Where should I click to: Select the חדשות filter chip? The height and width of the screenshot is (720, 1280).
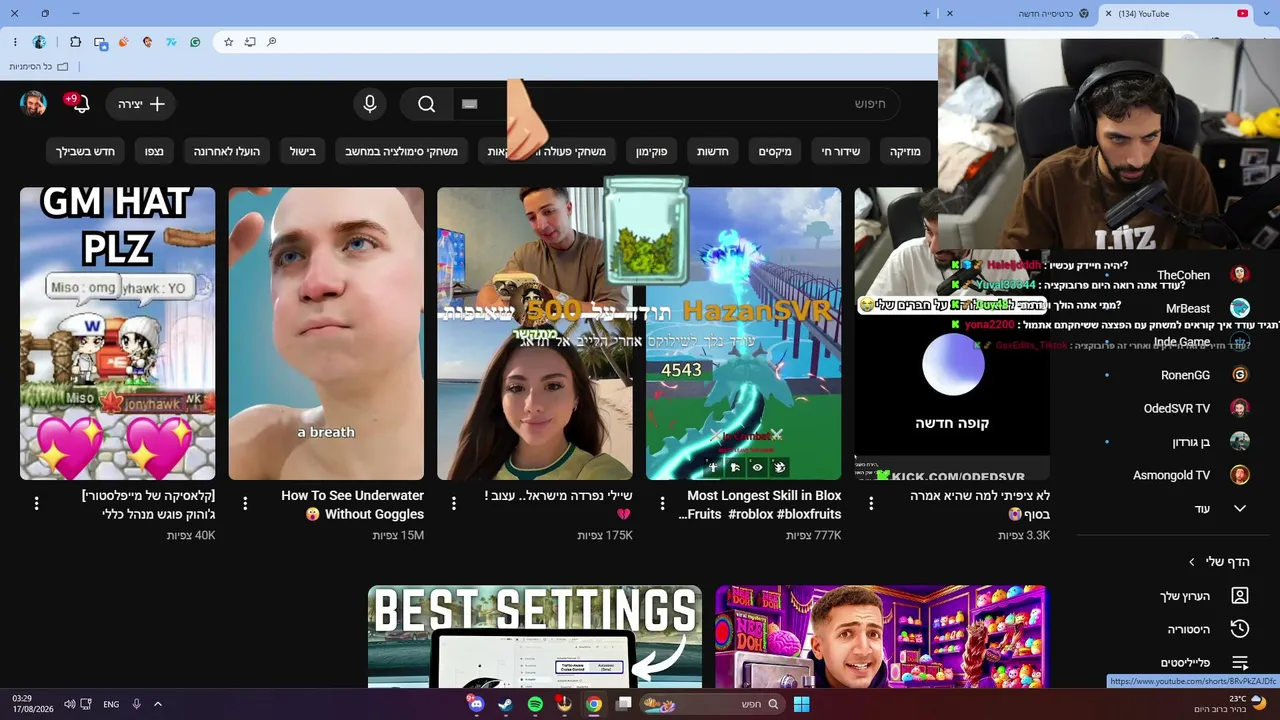713,152
